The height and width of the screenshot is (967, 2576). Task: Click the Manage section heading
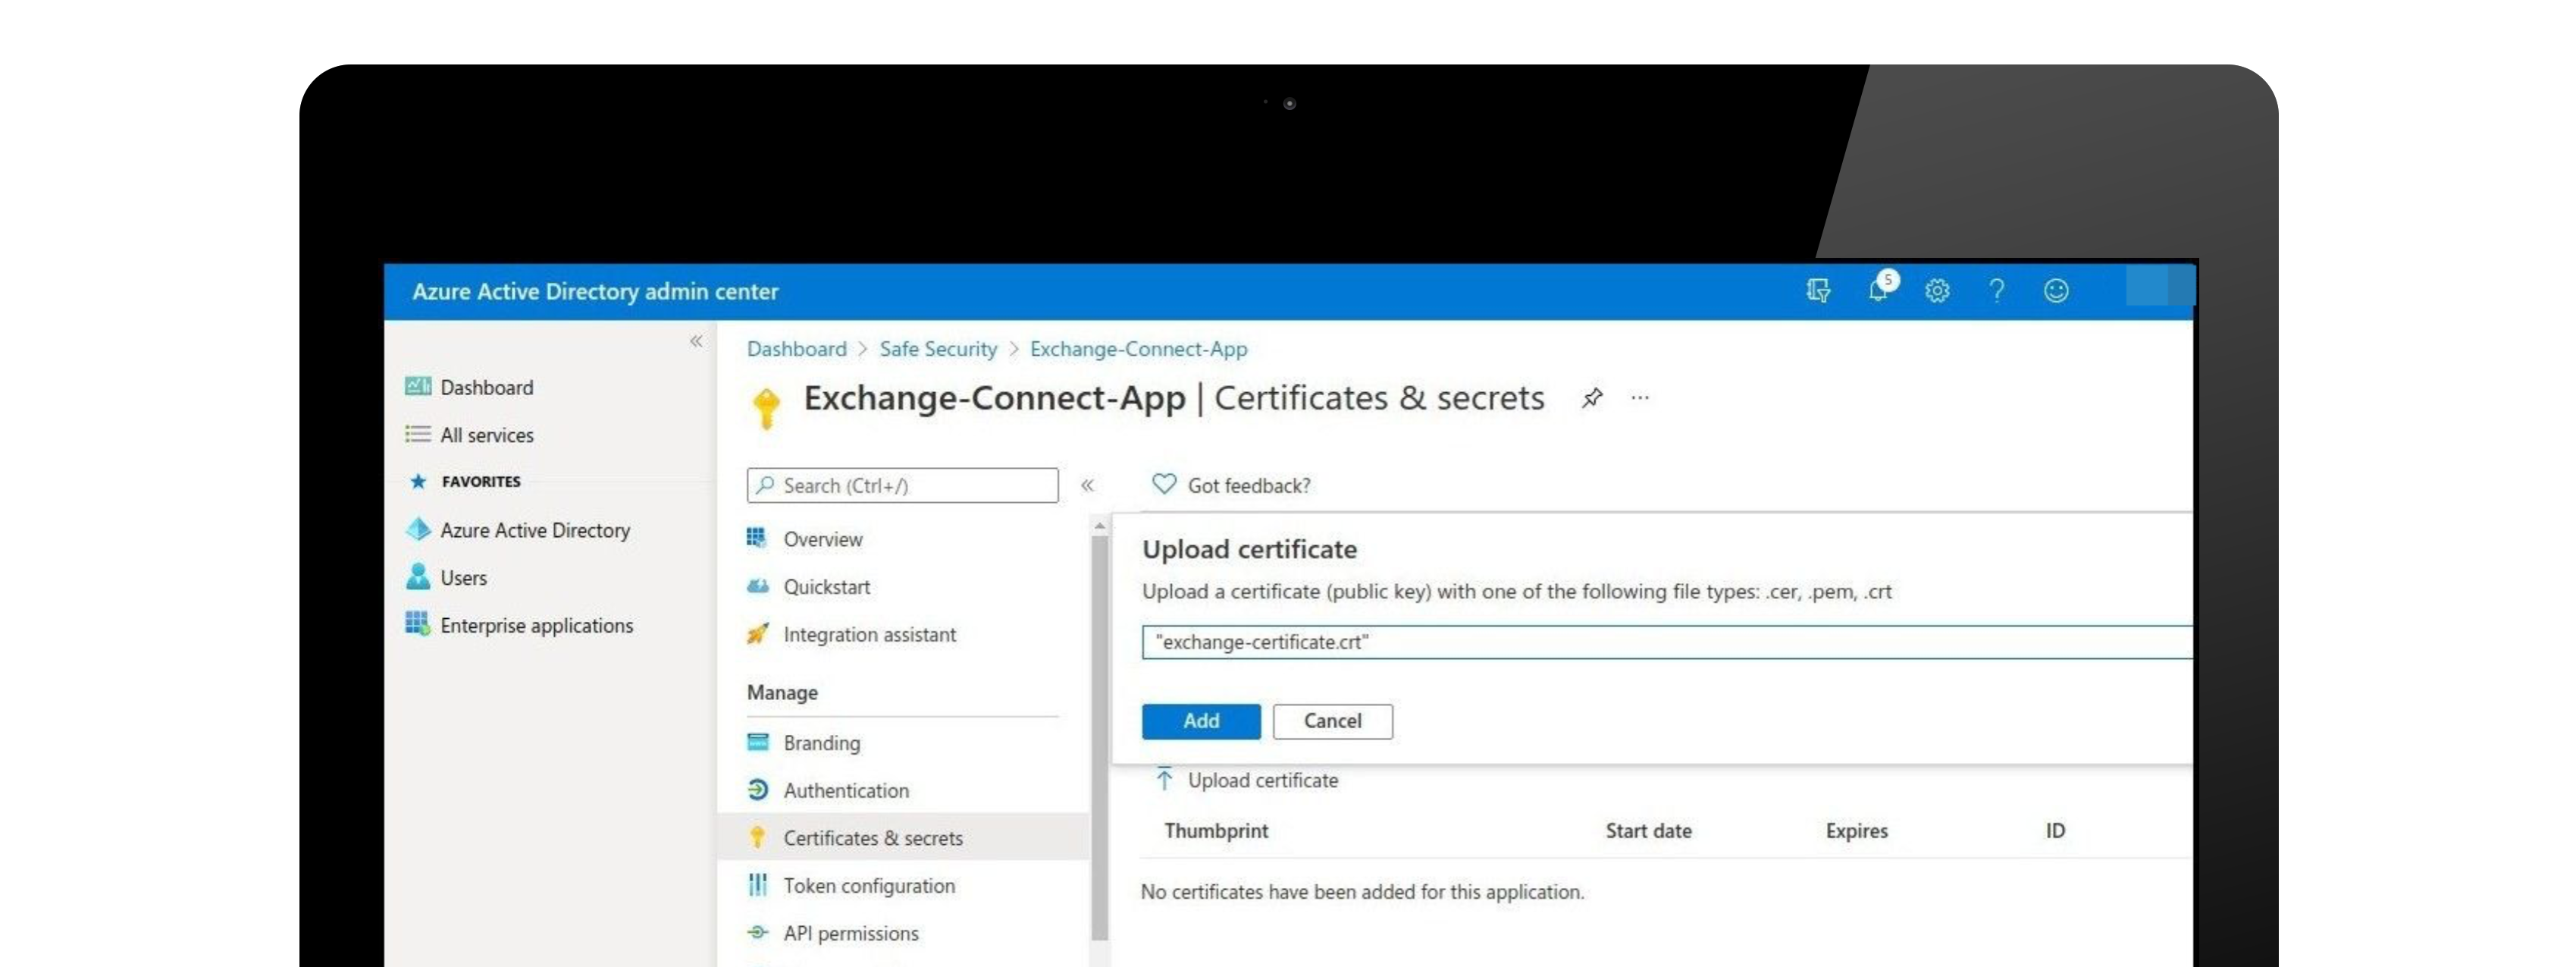[x=782, y=692]
